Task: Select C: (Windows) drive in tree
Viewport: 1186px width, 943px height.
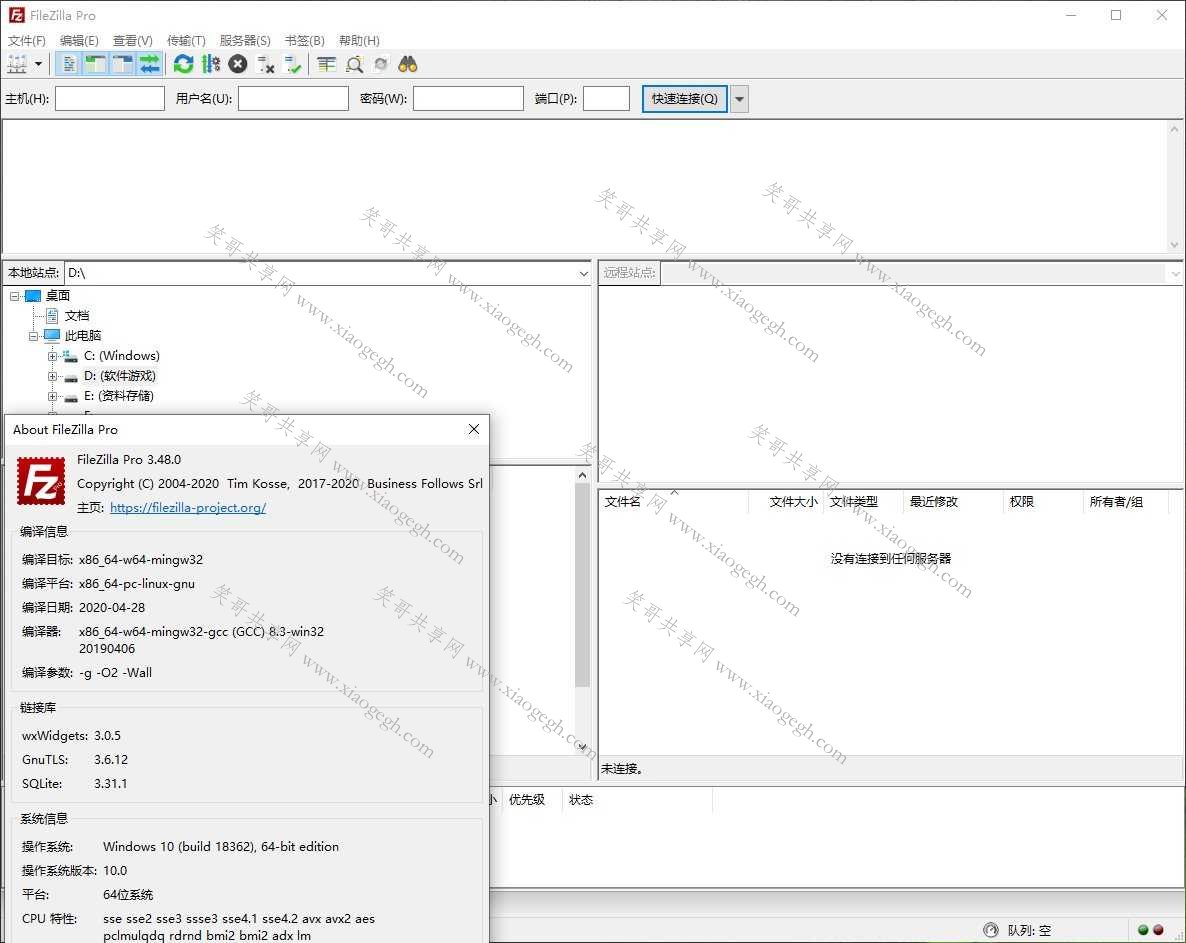Action: pyautogui.click(x=121, y=355)
